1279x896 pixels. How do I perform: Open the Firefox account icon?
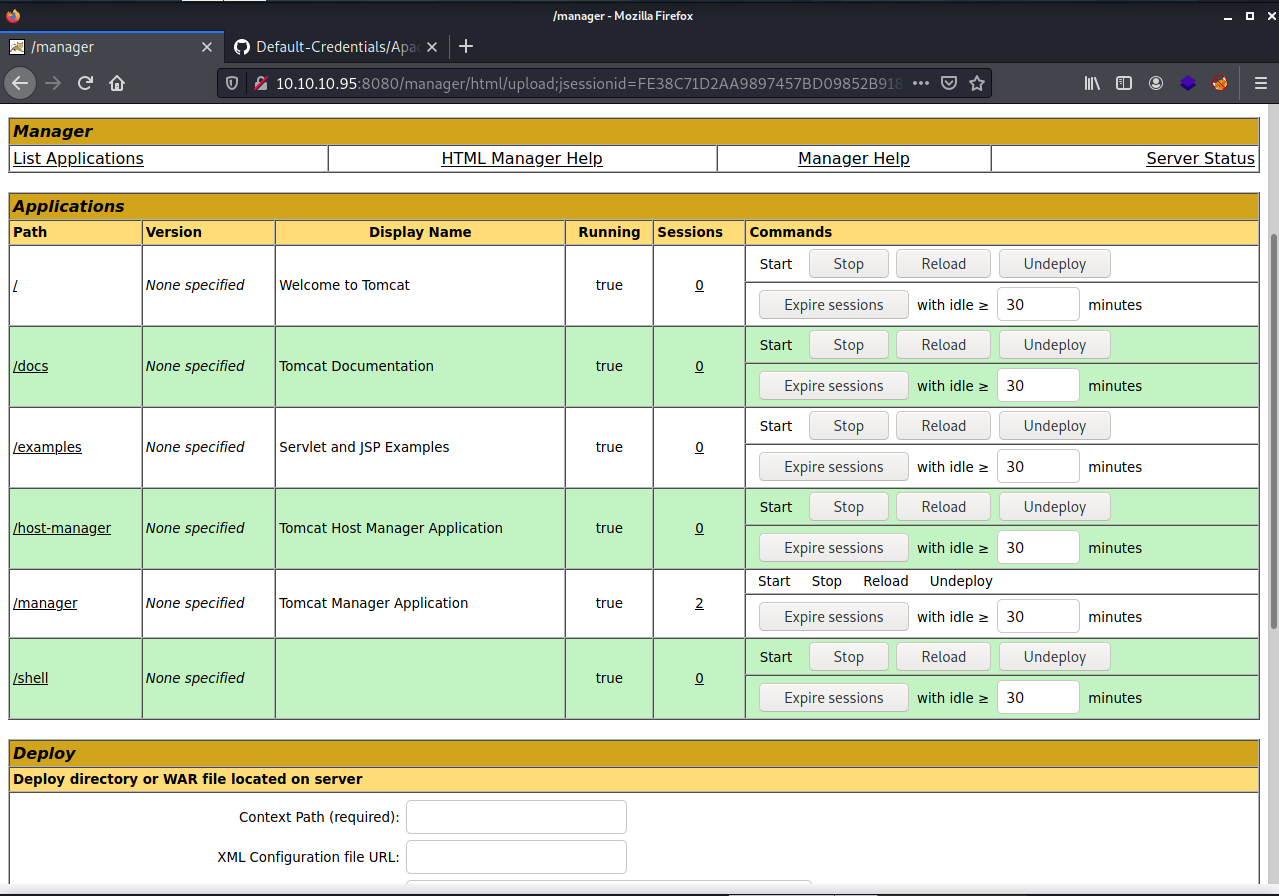tap(1156, 83)
